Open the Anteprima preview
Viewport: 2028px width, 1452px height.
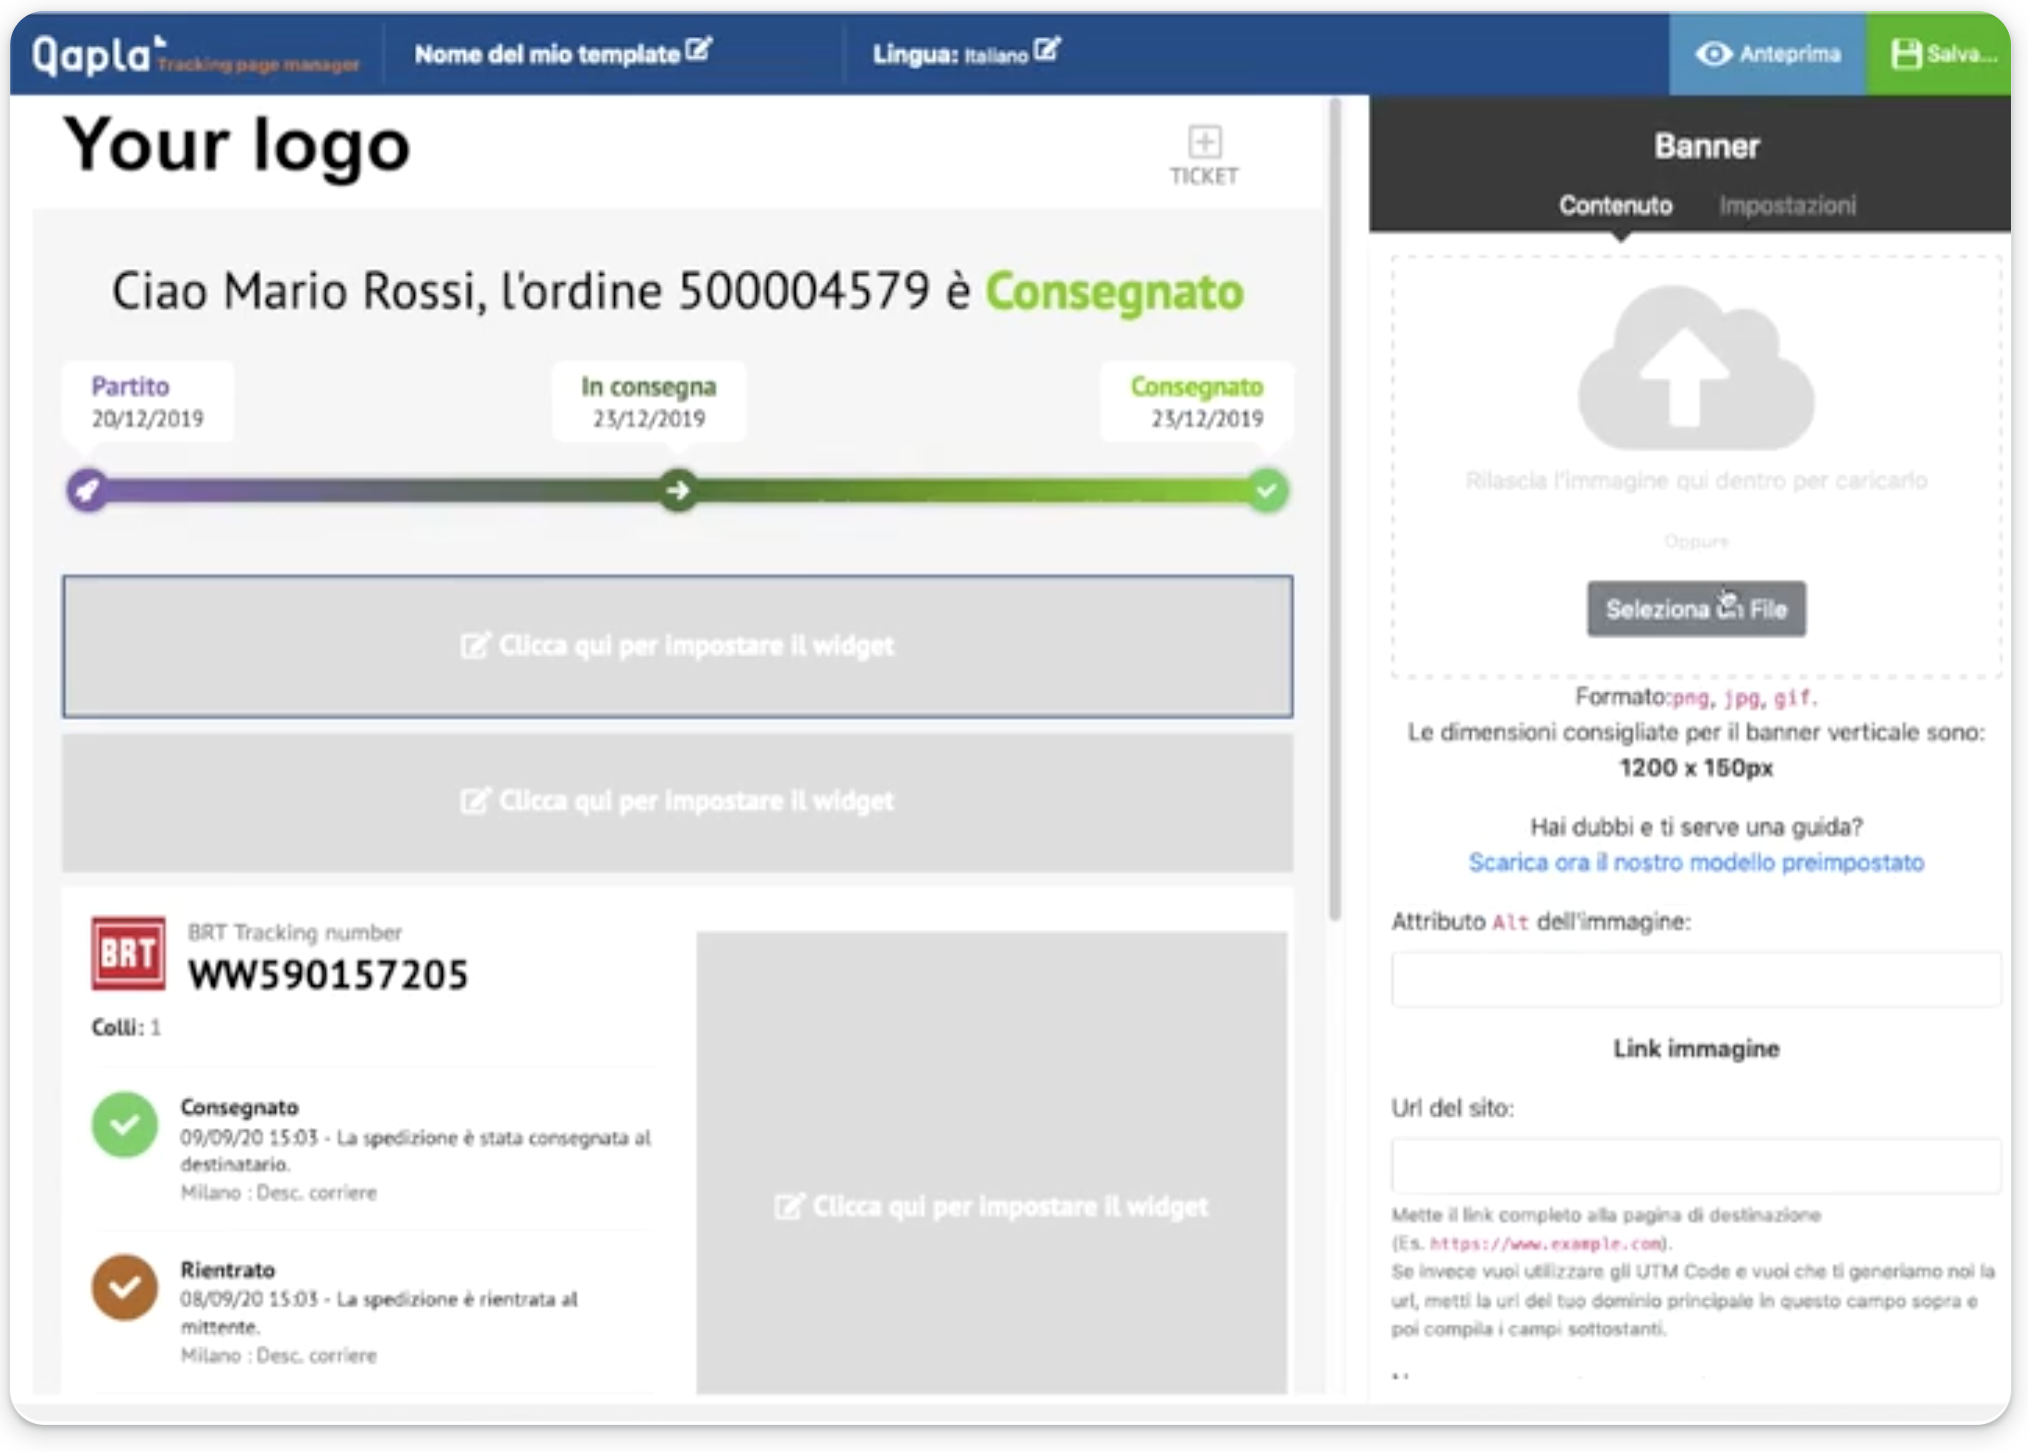pos(1767,54)
